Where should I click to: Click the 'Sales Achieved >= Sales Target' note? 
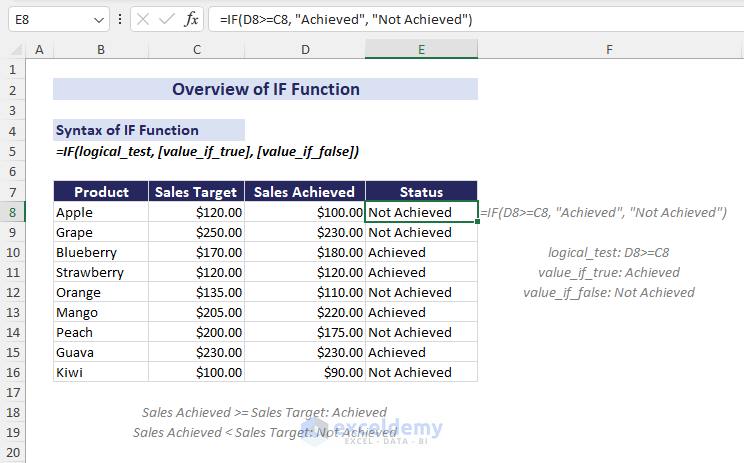pyautogui.click(x=264, y=412)
